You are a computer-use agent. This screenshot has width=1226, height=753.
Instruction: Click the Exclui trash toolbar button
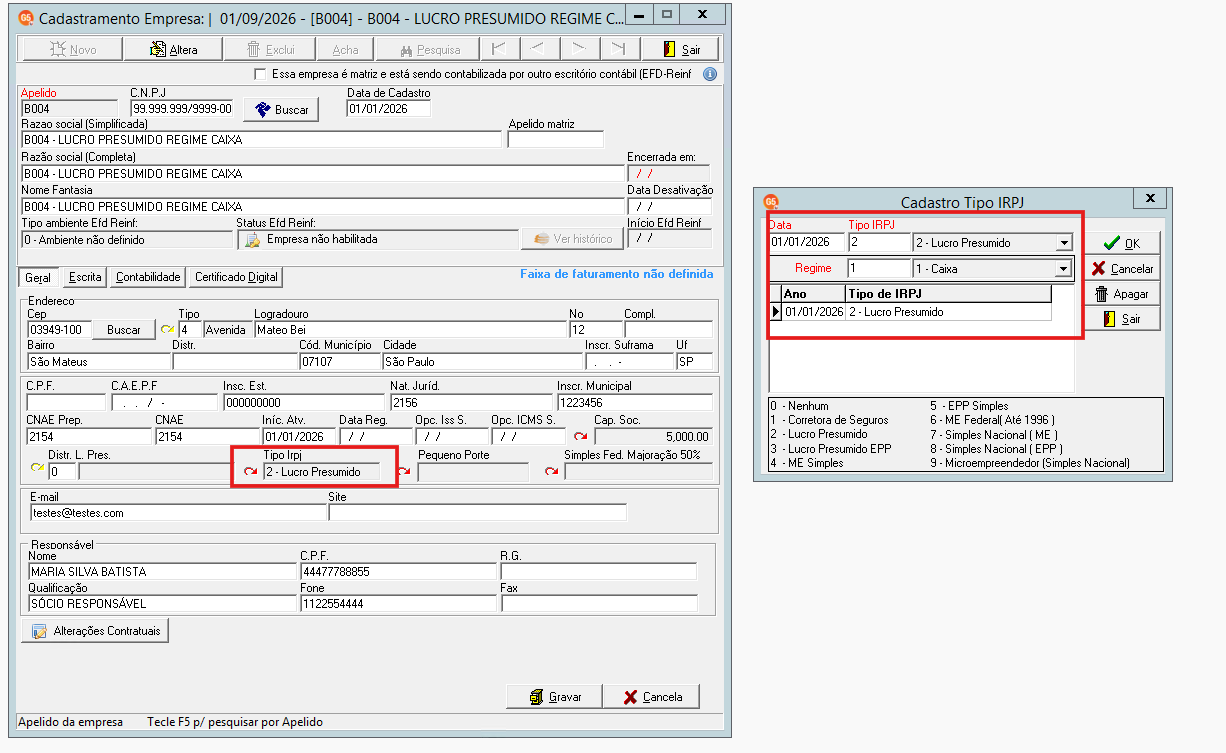(270, 49)
